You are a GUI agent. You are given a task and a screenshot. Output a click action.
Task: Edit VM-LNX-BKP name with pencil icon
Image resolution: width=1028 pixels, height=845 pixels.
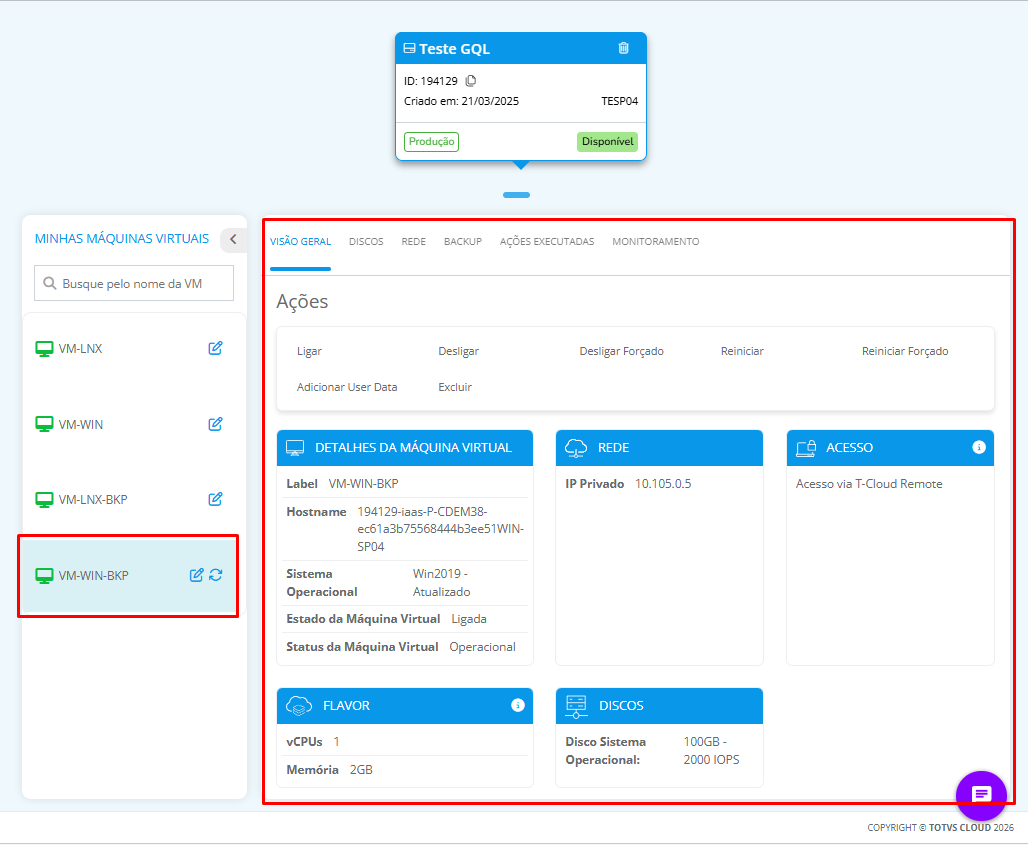pos(215,499)
